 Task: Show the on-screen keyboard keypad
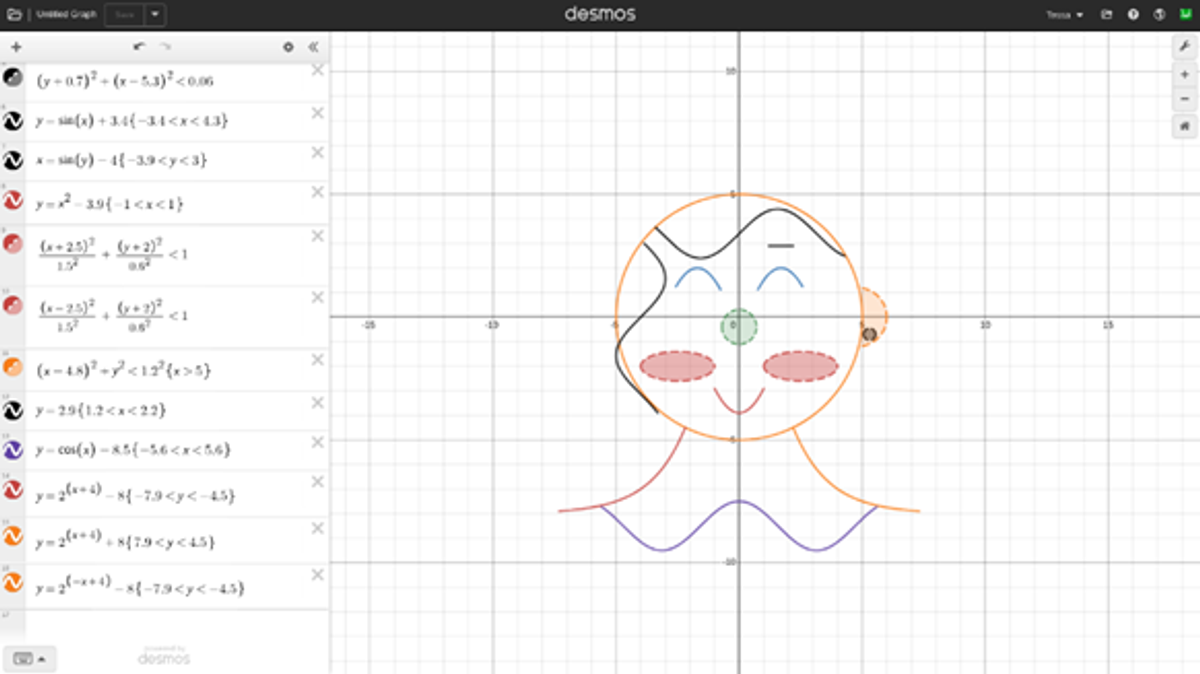point(29,658)
